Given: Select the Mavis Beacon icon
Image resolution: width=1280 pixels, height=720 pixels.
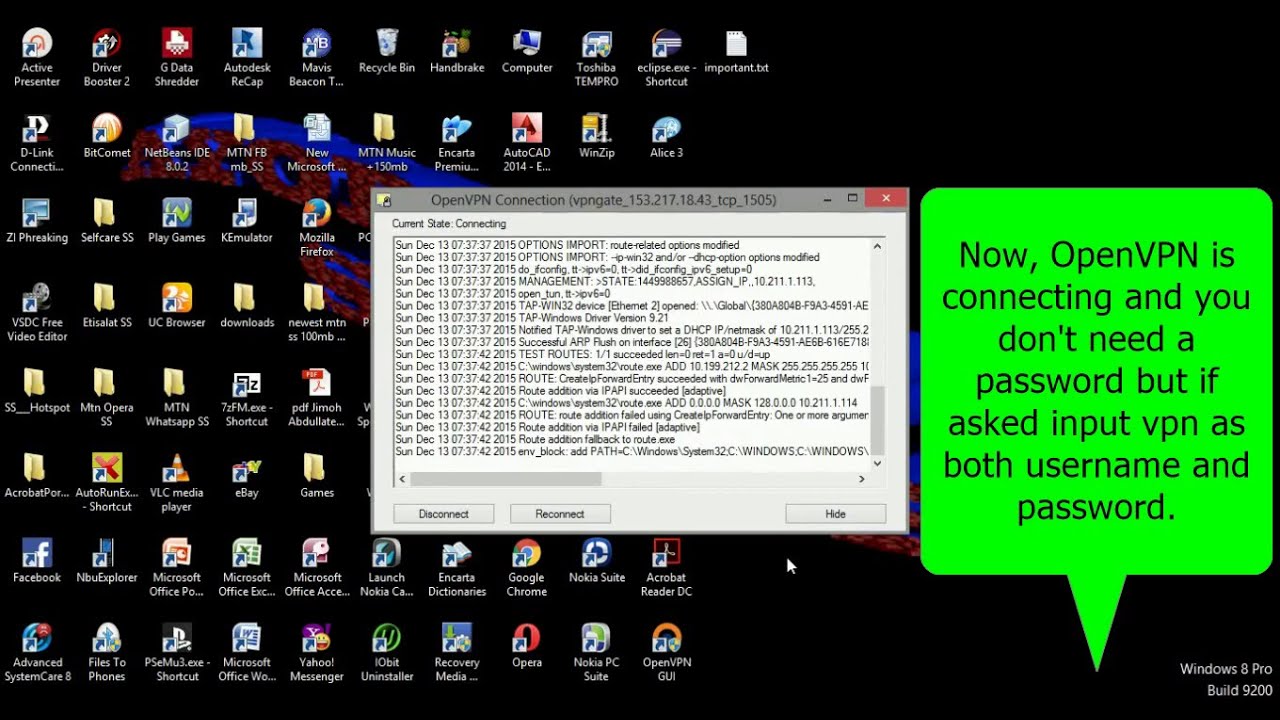Looking at the screenshot, I should 317,58.
